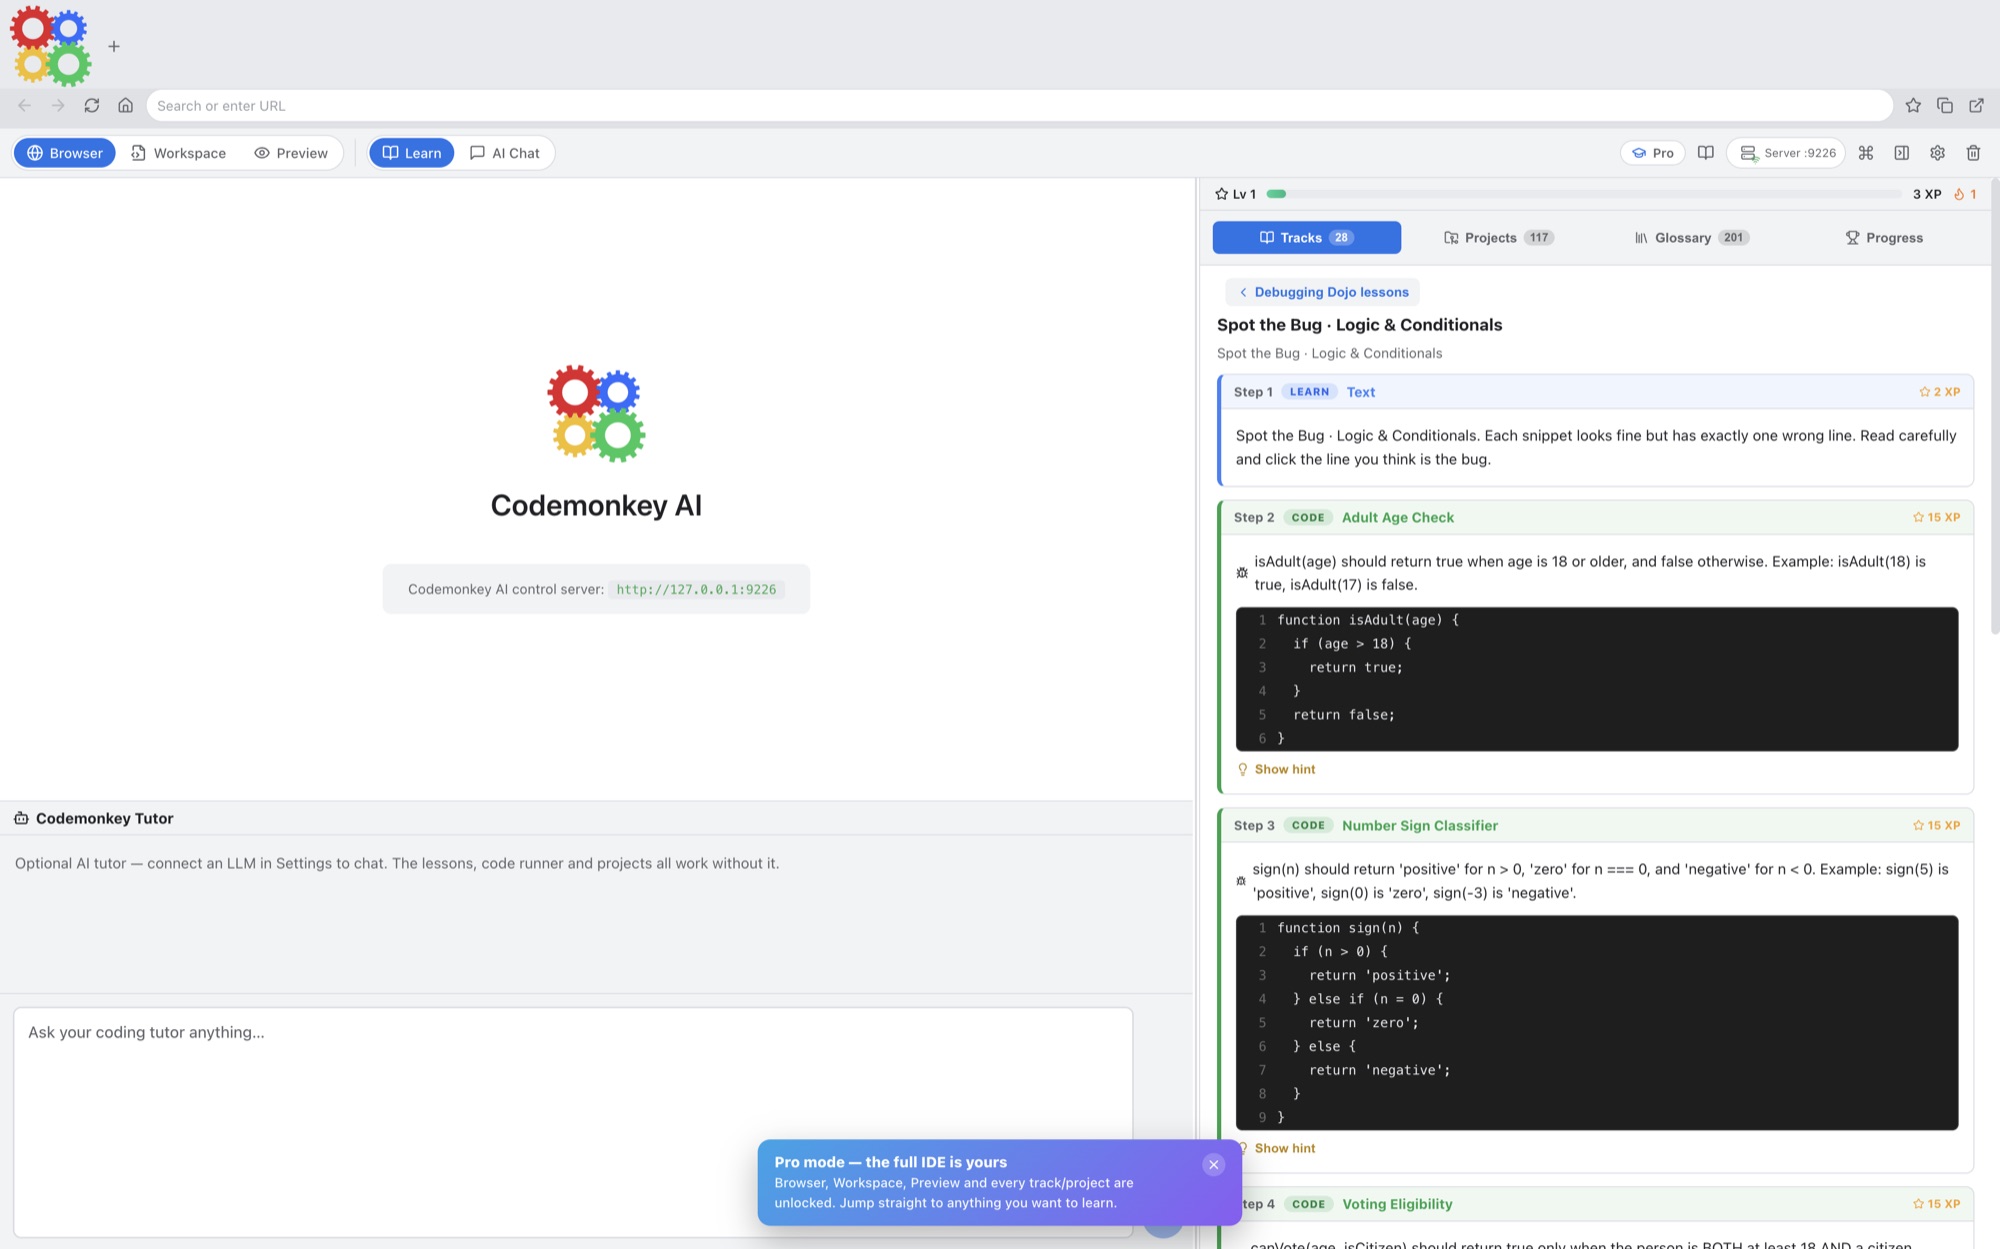Select line 'if (n > 0) {' in sign

pos(1596,952)
